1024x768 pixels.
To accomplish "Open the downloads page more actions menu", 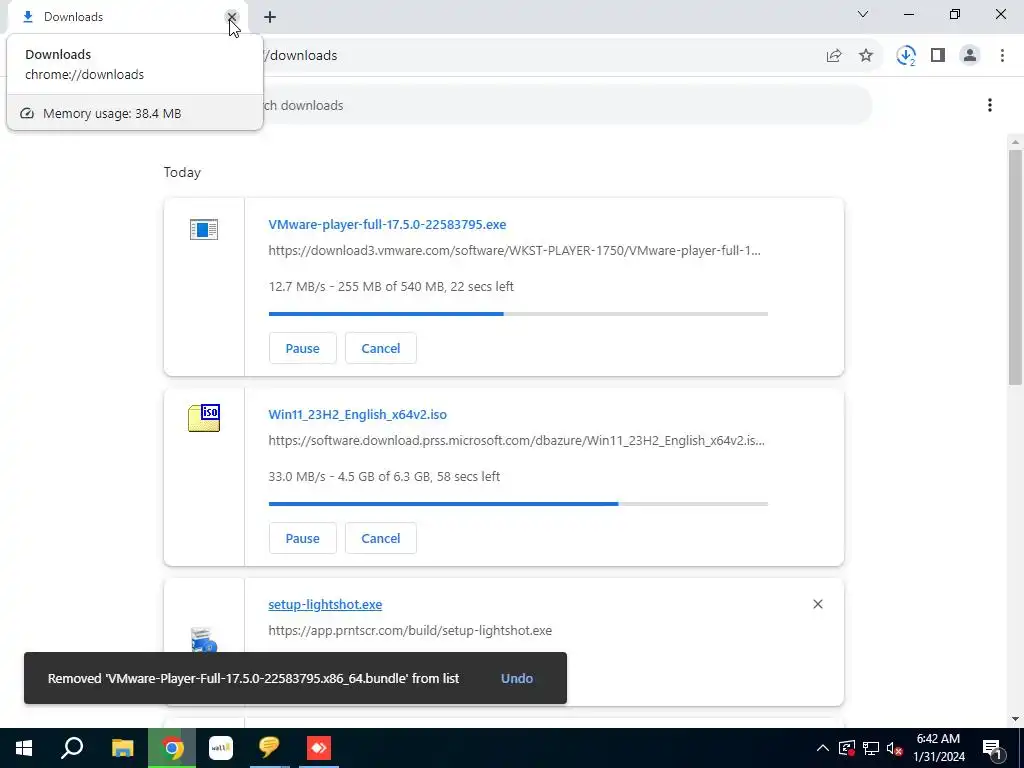I will pos(989,105).
